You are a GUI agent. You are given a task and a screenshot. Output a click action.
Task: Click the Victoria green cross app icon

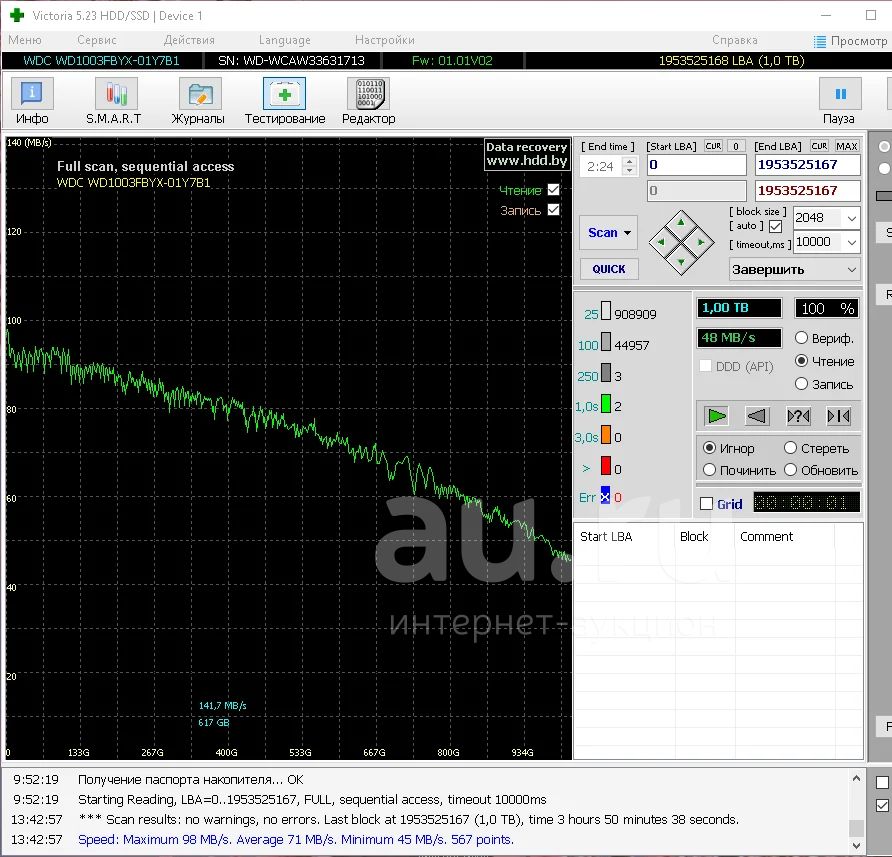pyautogui.click(x=17, y=15)
